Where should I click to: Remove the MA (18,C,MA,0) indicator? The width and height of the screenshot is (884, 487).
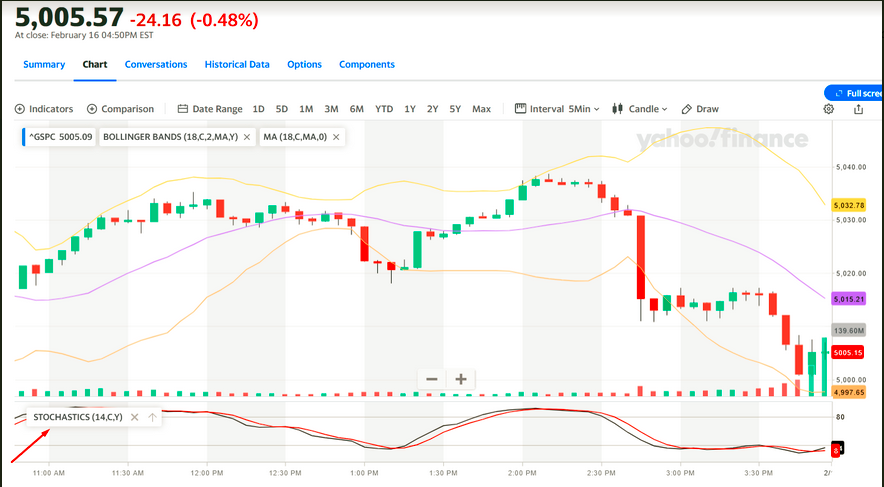pyautogui.click(x=336, y=137)
